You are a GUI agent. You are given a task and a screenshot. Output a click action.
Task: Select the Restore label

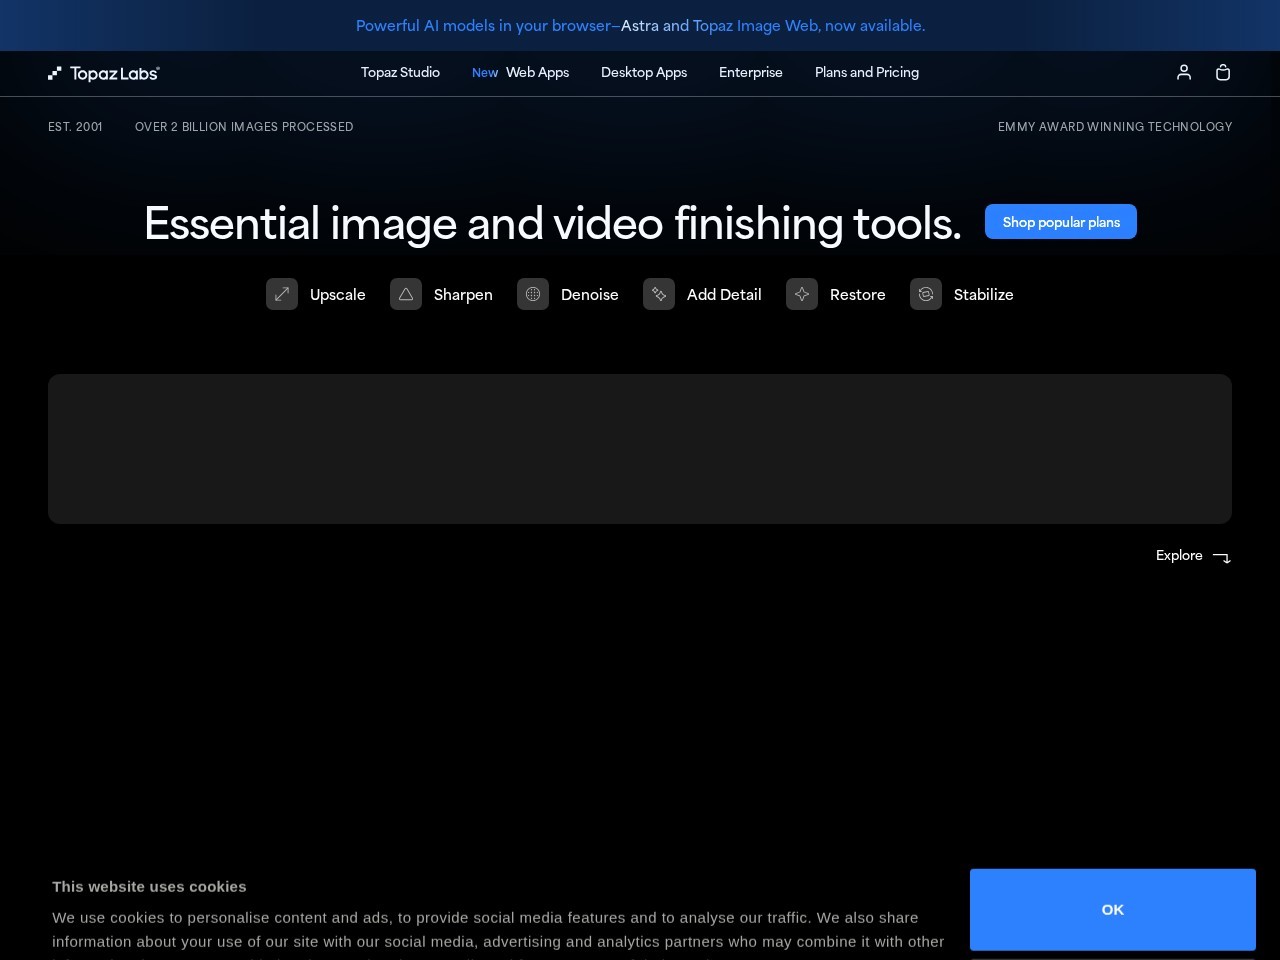[858, 294]
